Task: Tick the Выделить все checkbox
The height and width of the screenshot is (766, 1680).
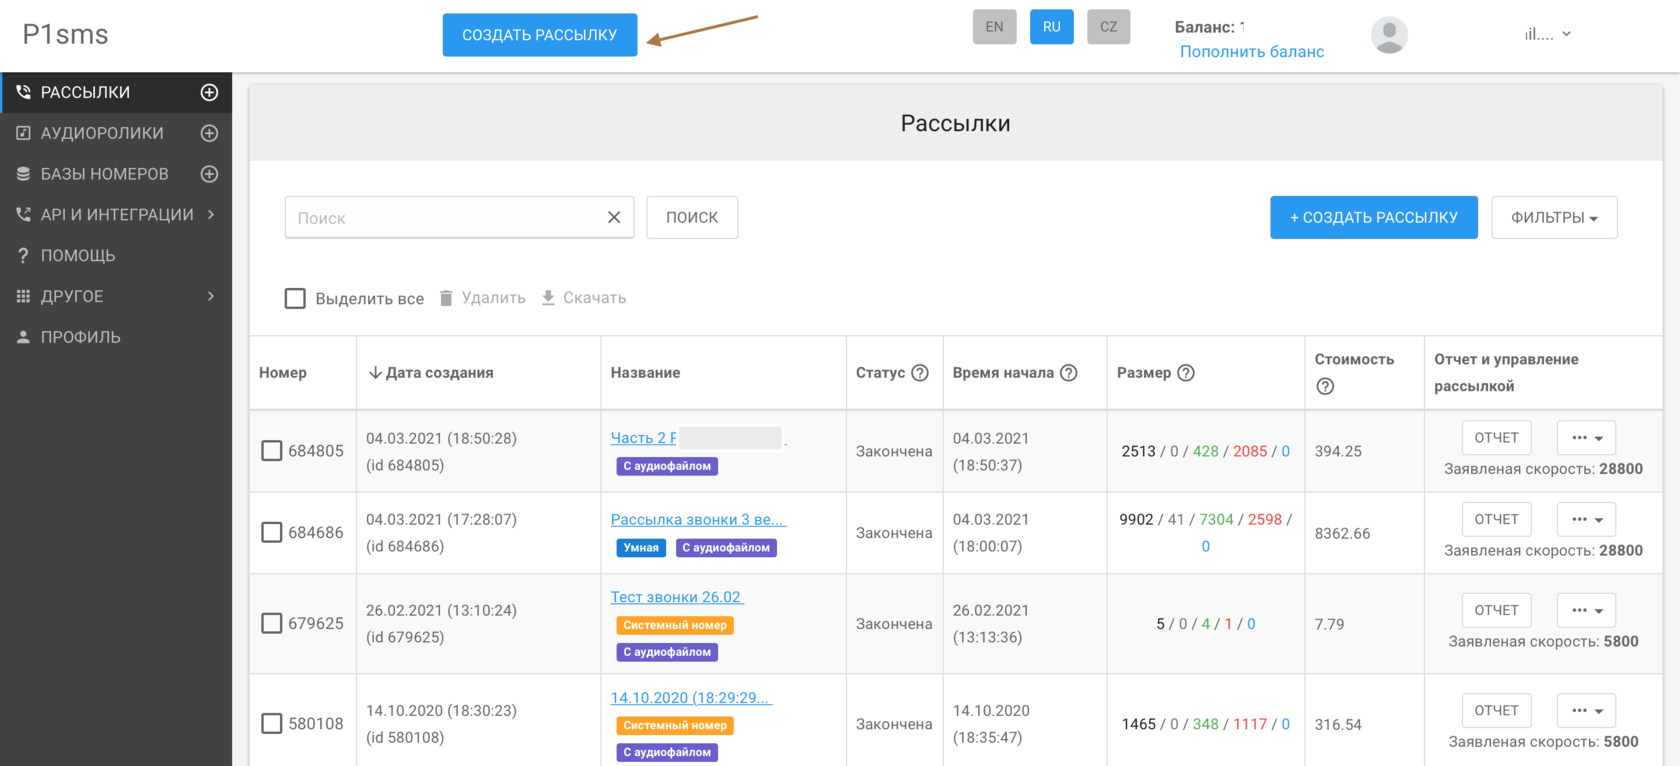Action: [x=295, y=298]
